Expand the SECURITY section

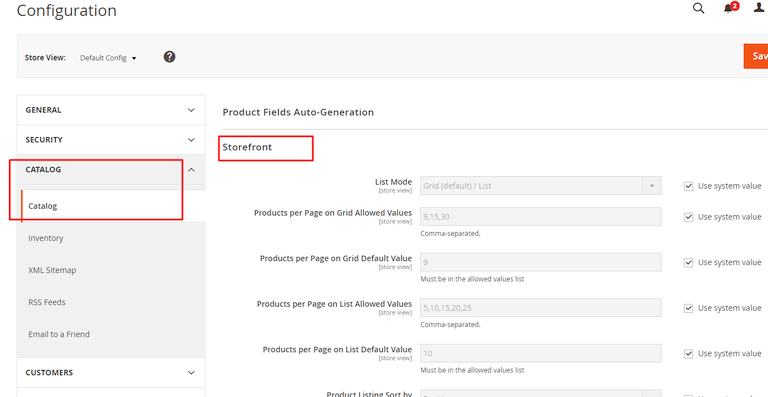tap(111, 140)
